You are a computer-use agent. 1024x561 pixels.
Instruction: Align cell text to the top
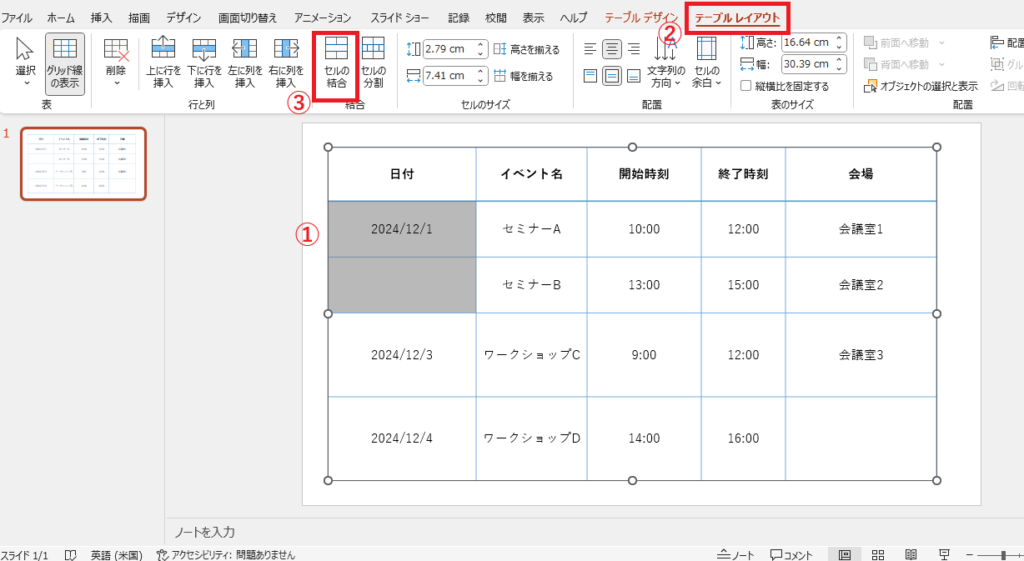(x=590, y=76)
